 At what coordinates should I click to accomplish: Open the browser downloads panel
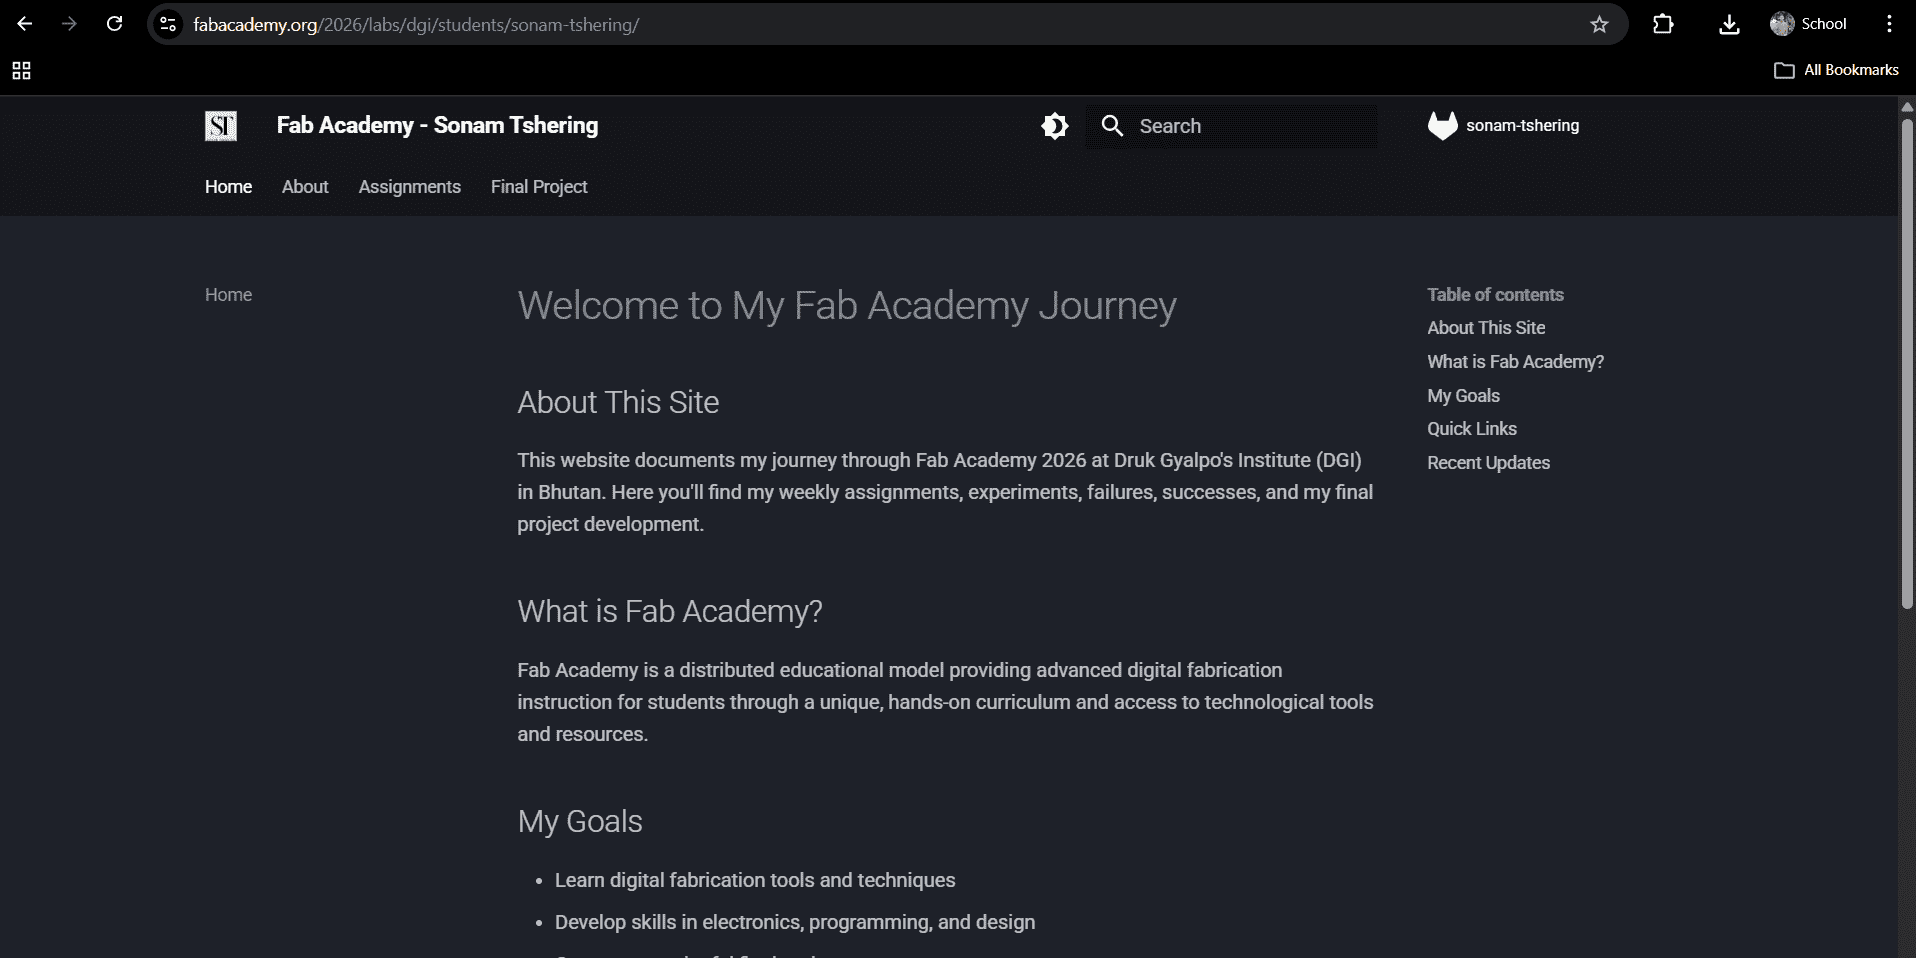1729,24
